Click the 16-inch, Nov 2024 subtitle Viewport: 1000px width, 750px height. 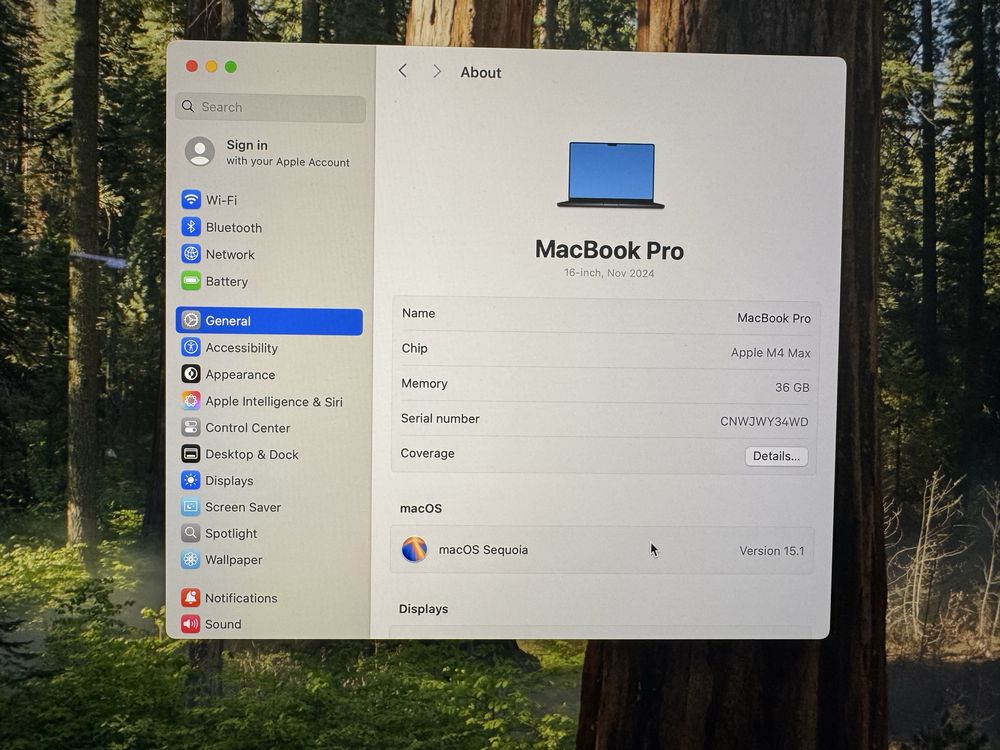[x=609, y=273]
